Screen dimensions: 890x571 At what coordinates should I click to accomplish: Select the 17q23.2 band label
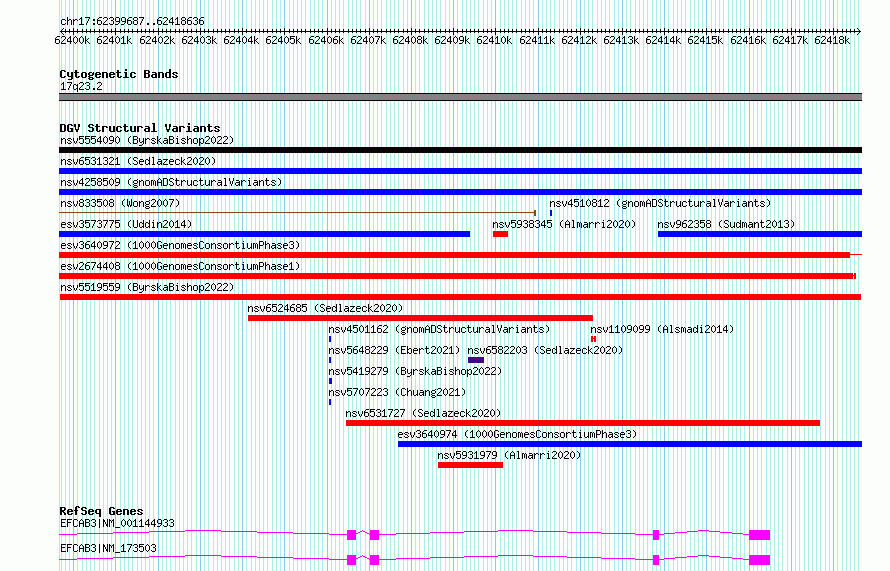tap(81, 86)
